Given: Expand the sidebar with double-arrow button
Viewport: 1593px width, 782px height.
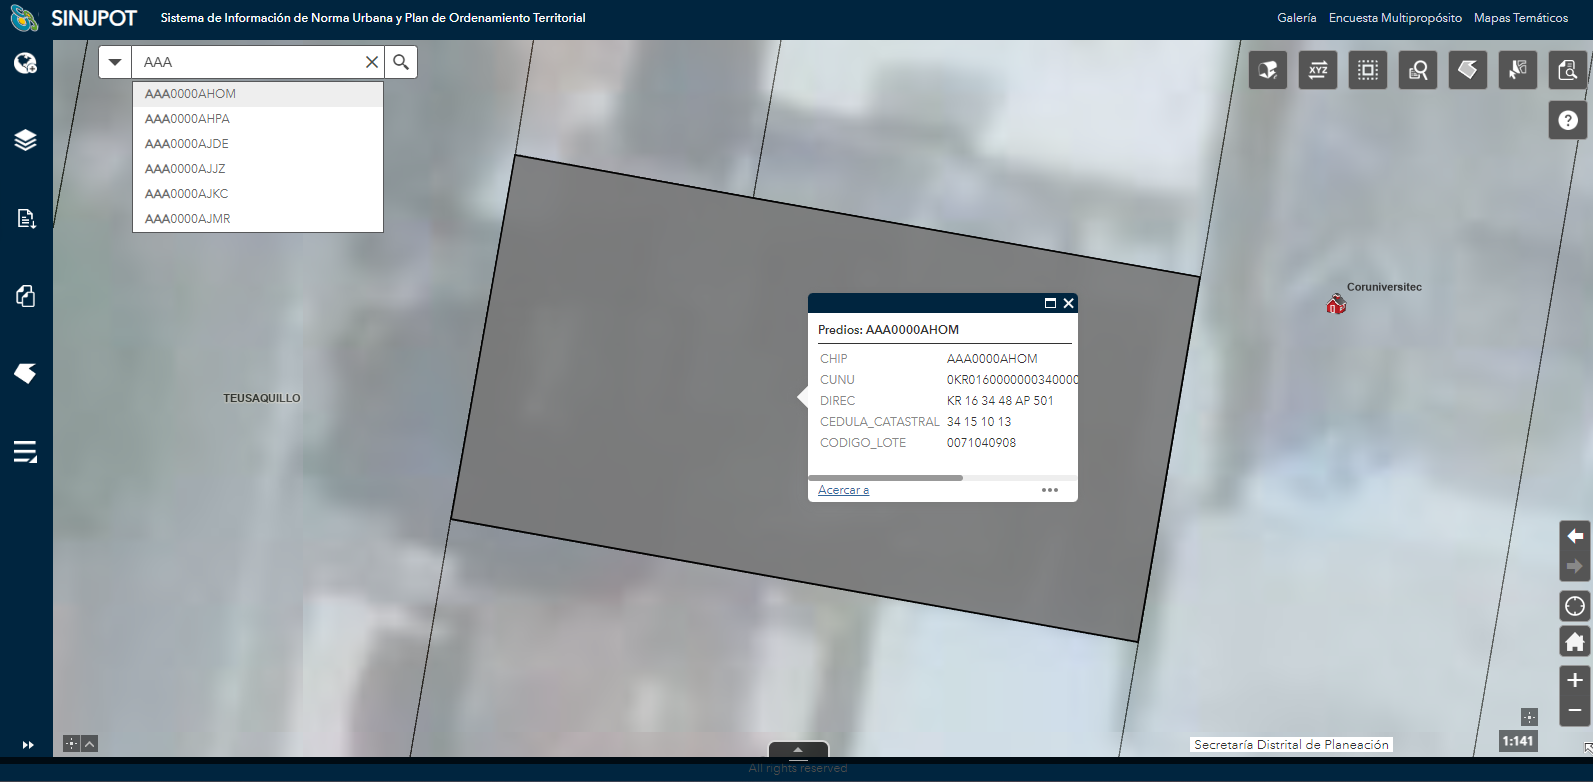Looking at the screenshot, I should click(x=28, y=745).
